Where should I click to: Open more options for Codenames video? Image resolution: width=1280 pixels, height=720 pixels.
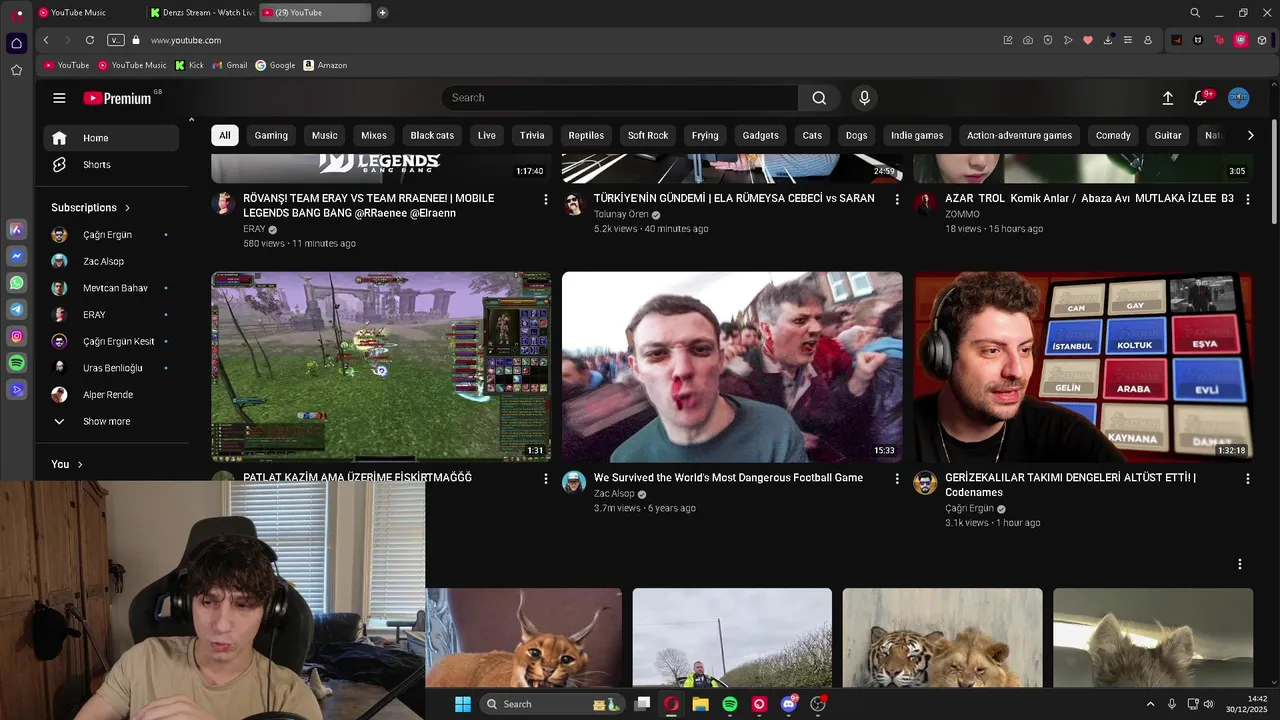pyautogui.click(x=1247, y=479)
